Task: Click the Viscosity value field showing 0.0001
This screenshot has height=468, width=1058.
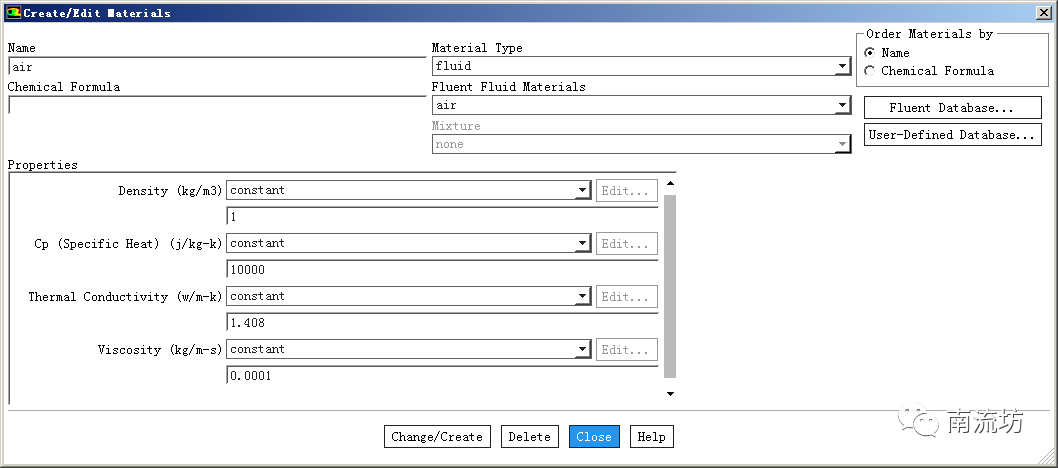Action: point(442,376)
